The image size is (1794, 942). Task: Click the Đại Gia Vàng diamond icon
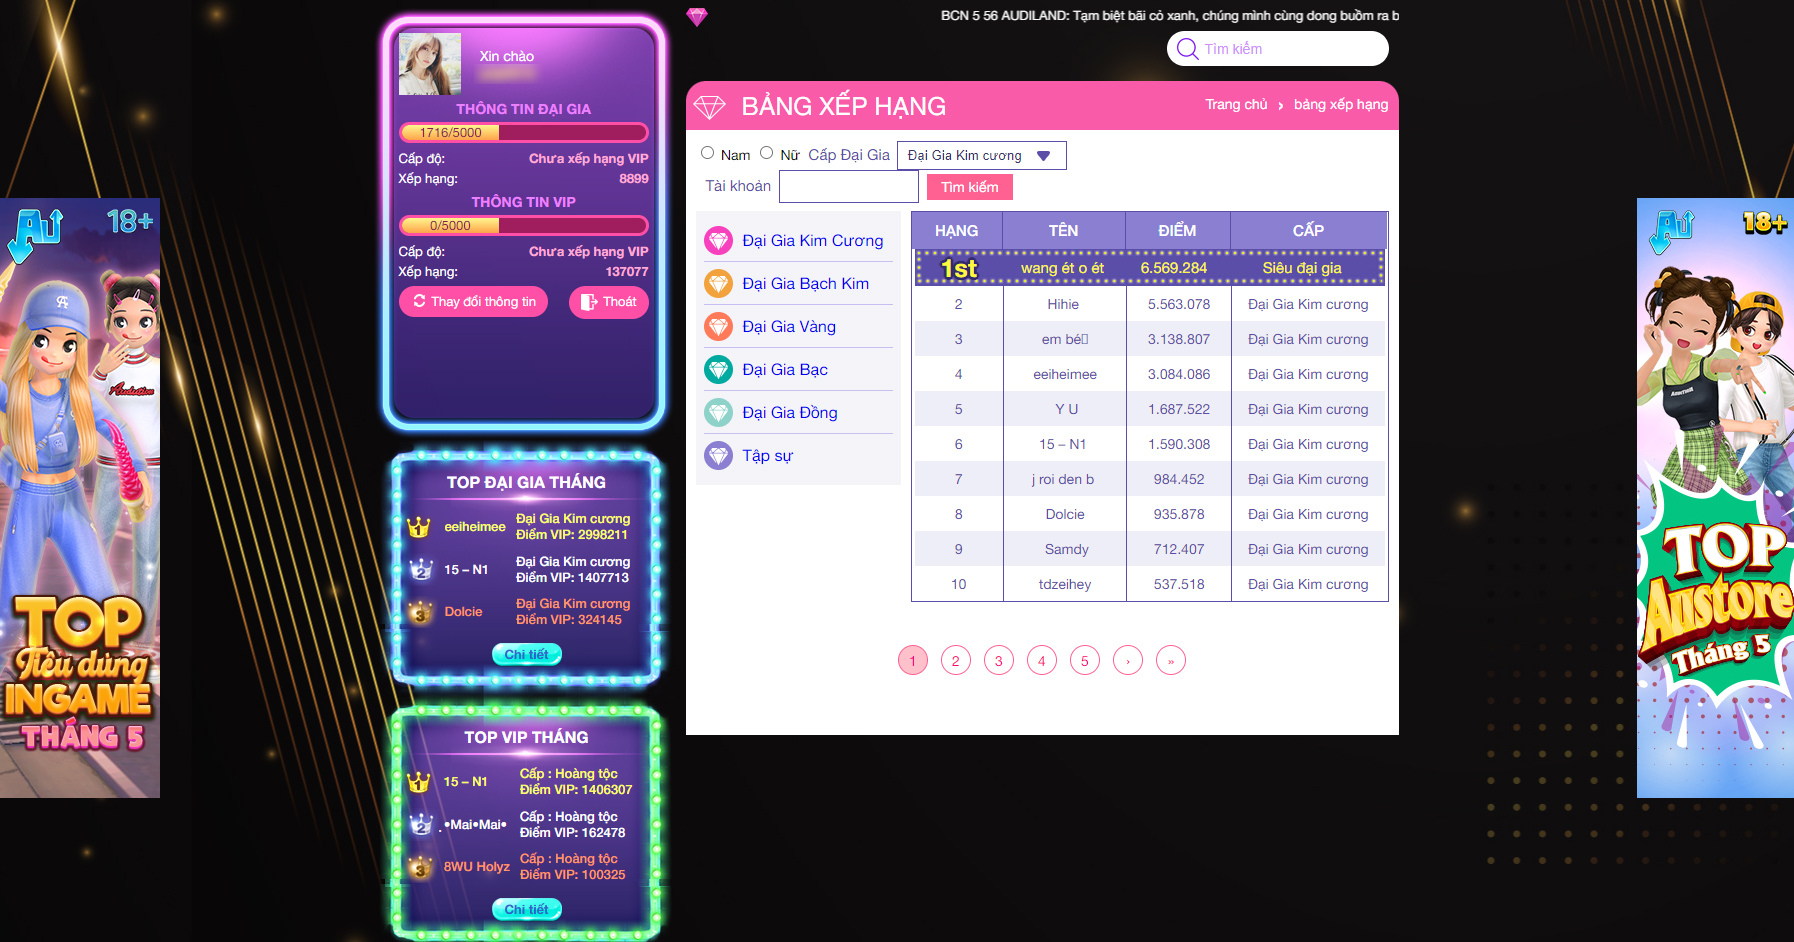718,327
